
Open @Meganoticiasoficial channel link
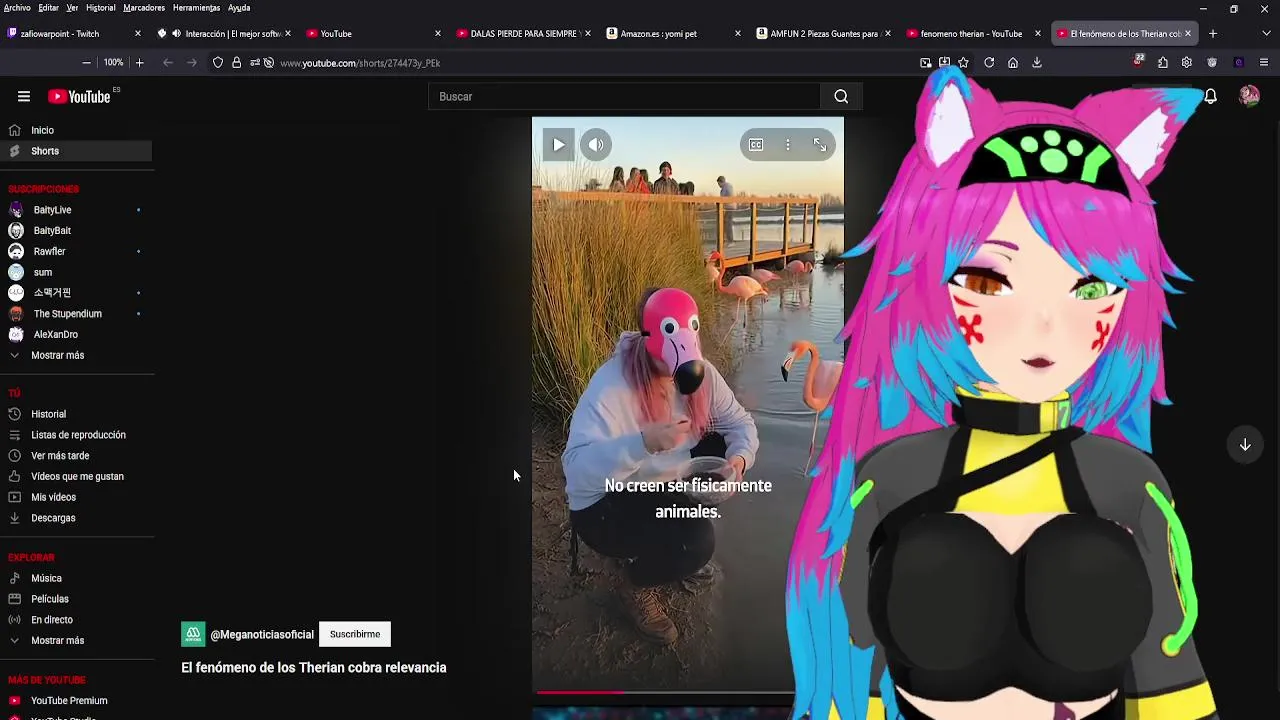pyautogui.click(x=262, y=635)
